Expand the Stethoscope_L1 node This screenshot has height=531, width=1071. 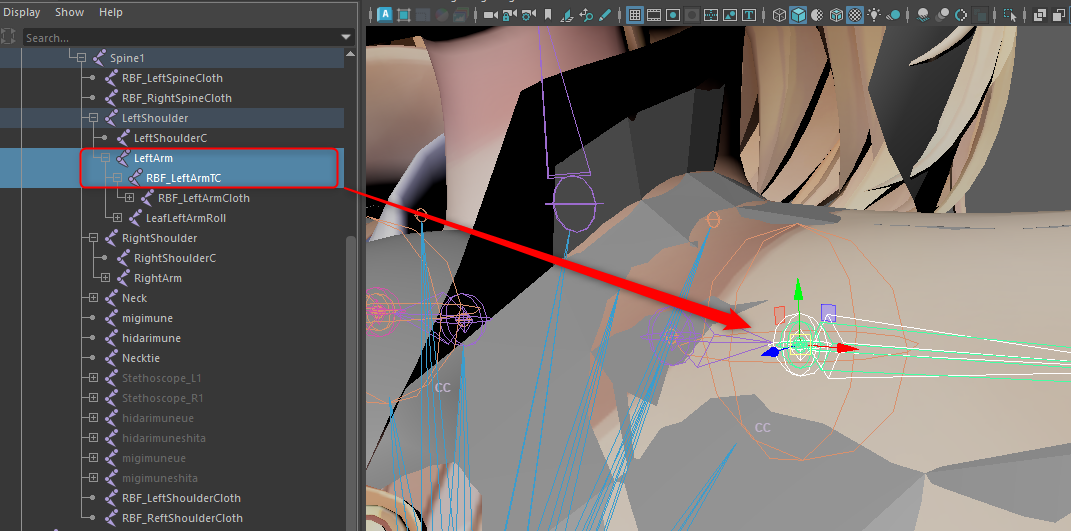pyautogui.click(x=94, y=378)
